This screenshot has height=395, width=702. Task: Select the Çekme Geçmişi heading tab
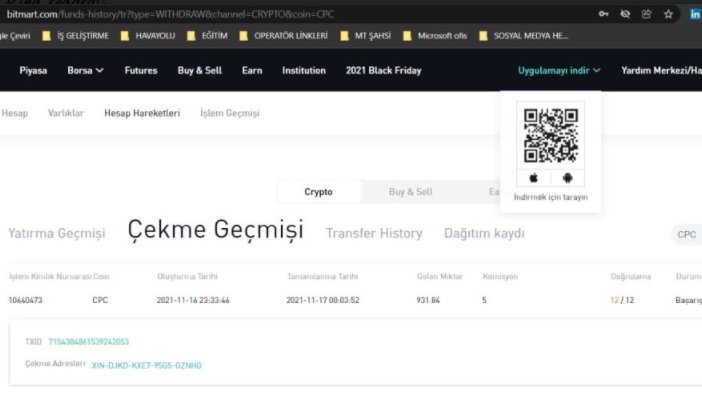pyautogui.click(x=215, y=230)
